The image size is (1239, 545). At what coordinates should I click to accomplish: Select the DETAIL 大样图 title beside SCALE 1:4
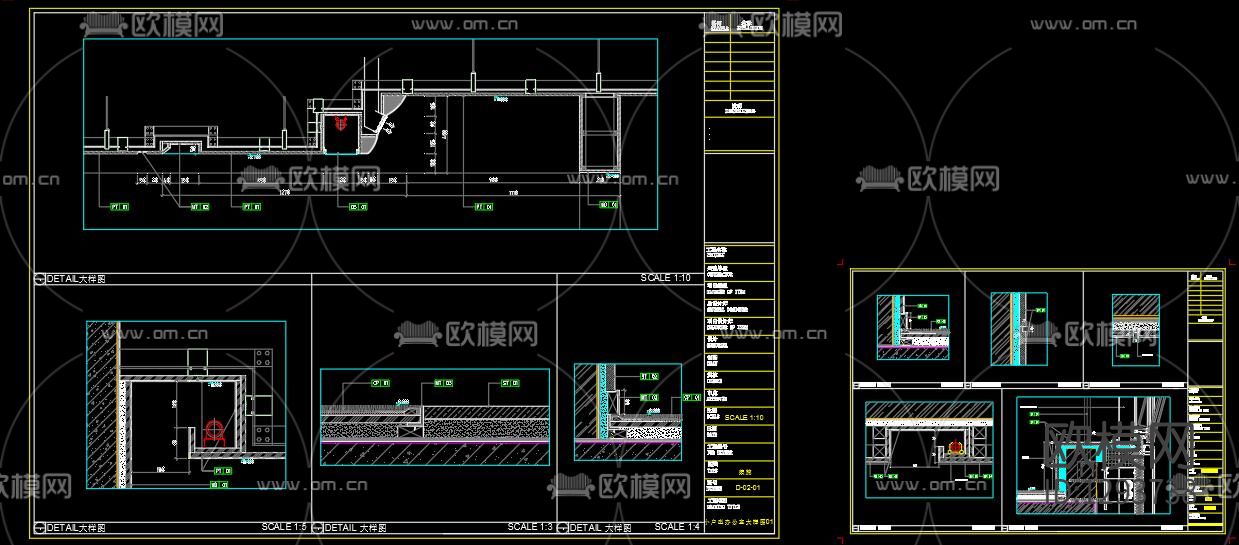[x=601, y=528]
